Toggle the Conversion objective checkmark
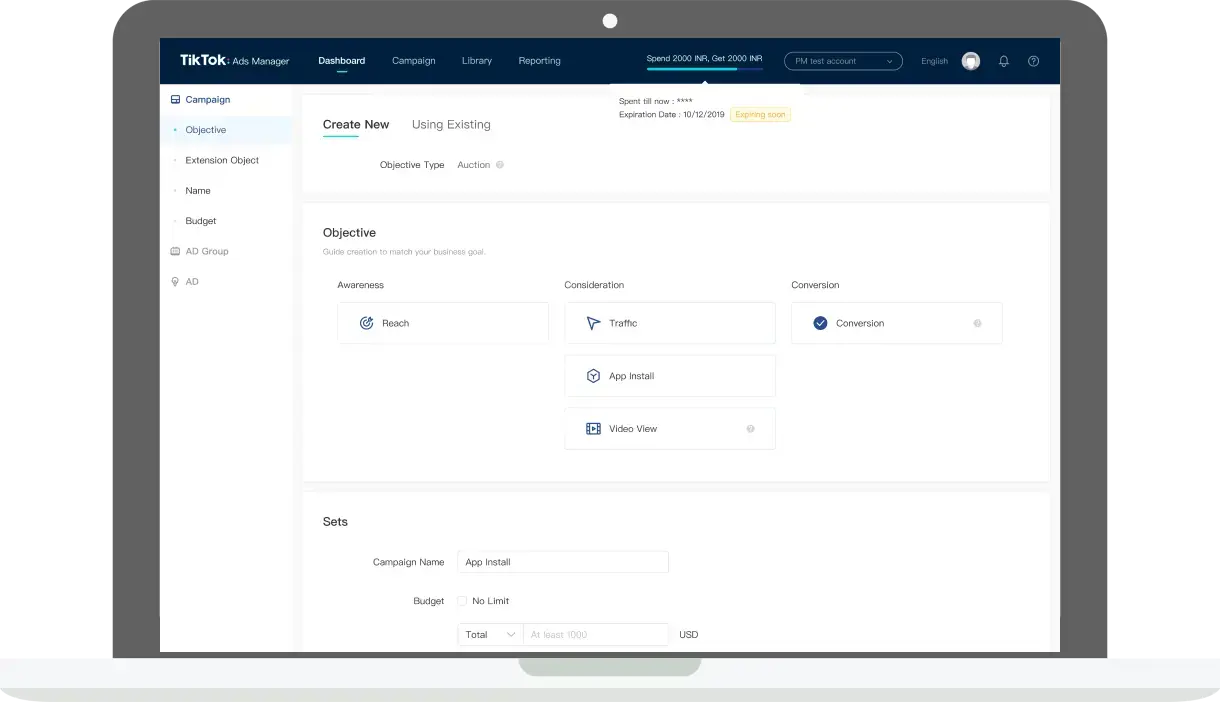The width and height of the screenshot is (1220, 702). (x=820, y=323)
